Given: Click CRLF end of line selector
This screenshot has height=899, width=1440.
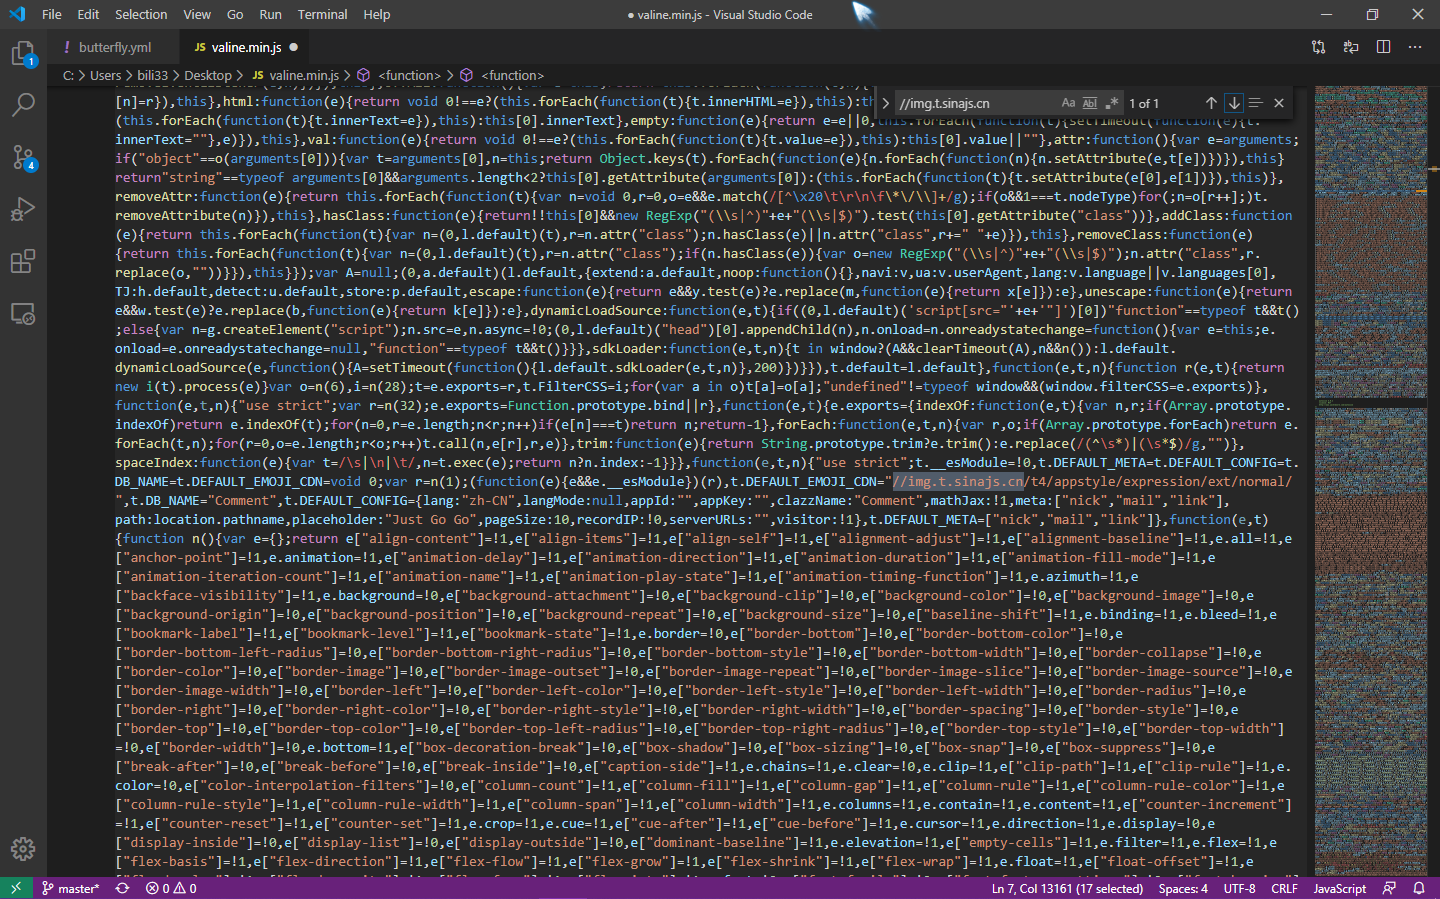Looking at the screenshot, I should (1284, 888).
